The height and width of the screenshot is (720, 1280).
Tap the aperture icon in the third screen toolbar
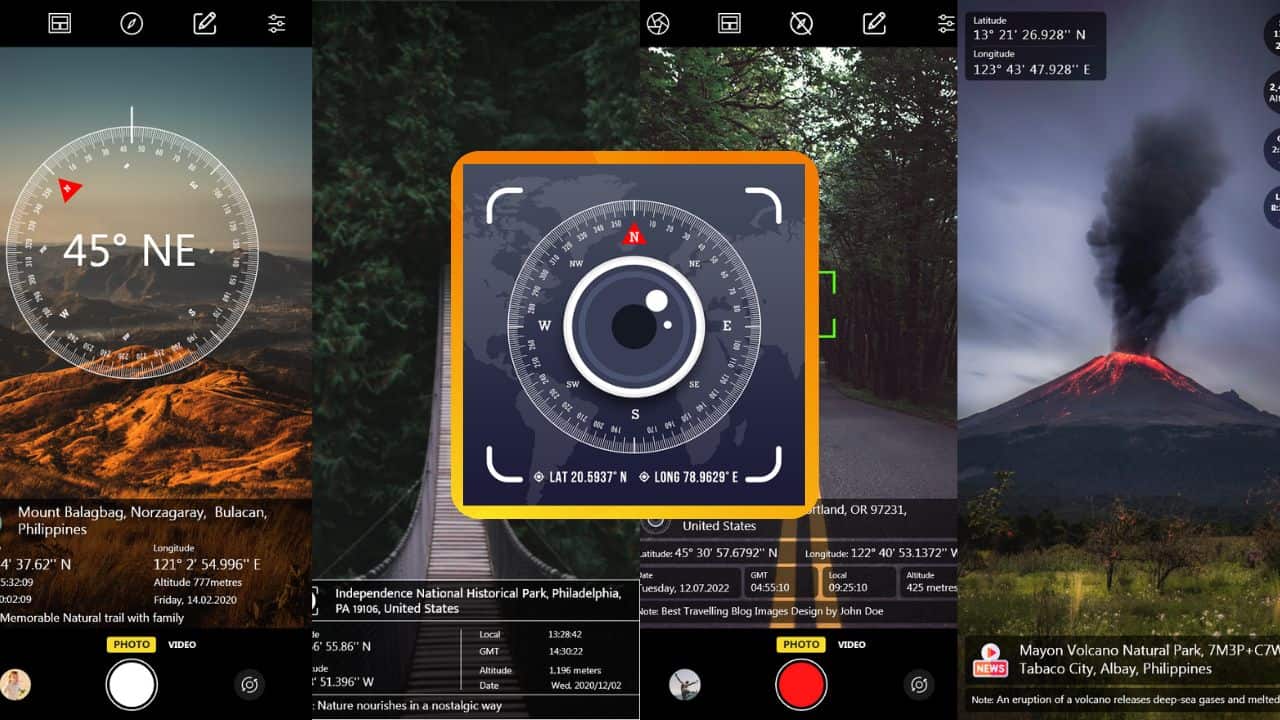click(x=657, y=23)
